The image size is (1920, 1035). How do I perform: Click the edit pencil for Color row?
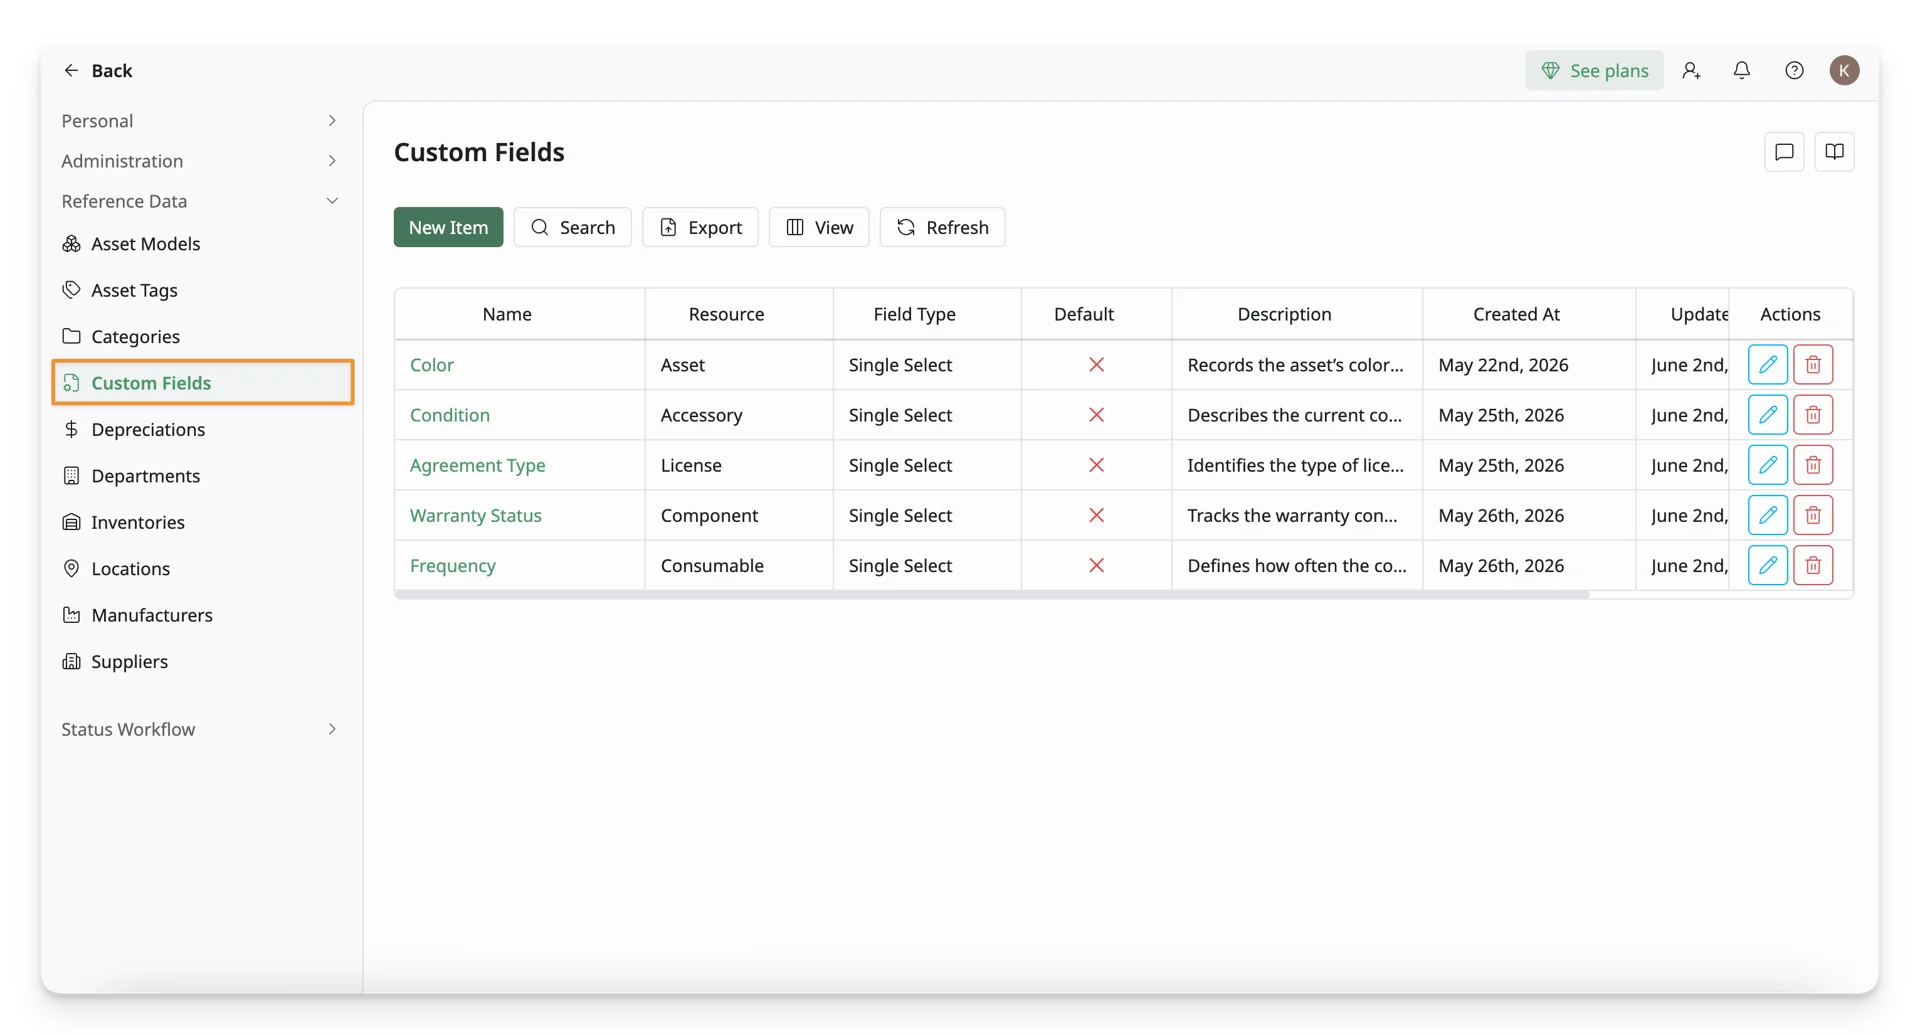tap(1767, 365)
